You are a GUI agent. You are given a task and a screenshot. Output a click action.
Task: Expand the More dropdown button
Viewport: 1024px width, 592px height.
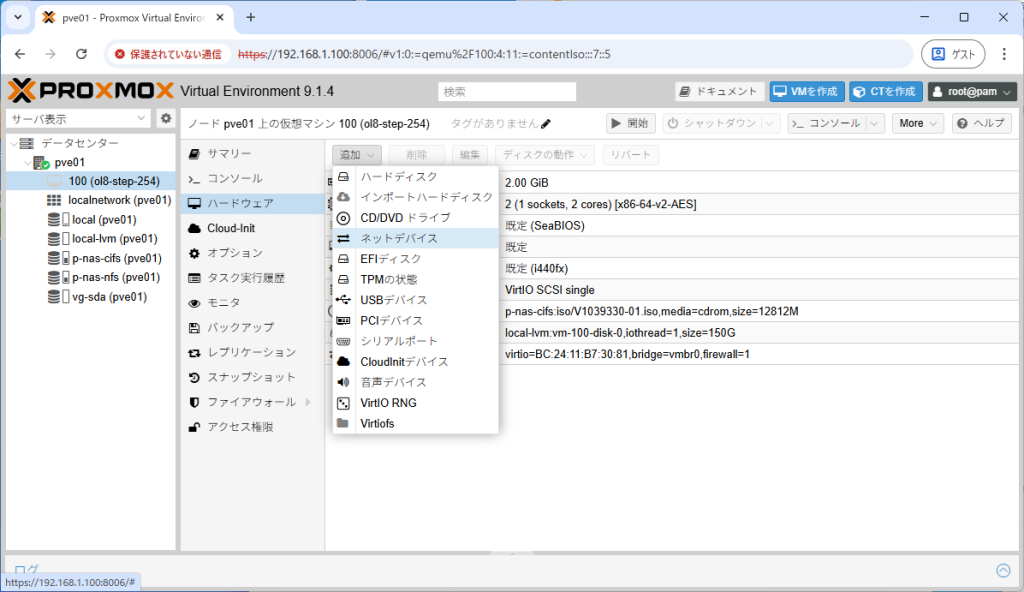click(x=917, y=123)
